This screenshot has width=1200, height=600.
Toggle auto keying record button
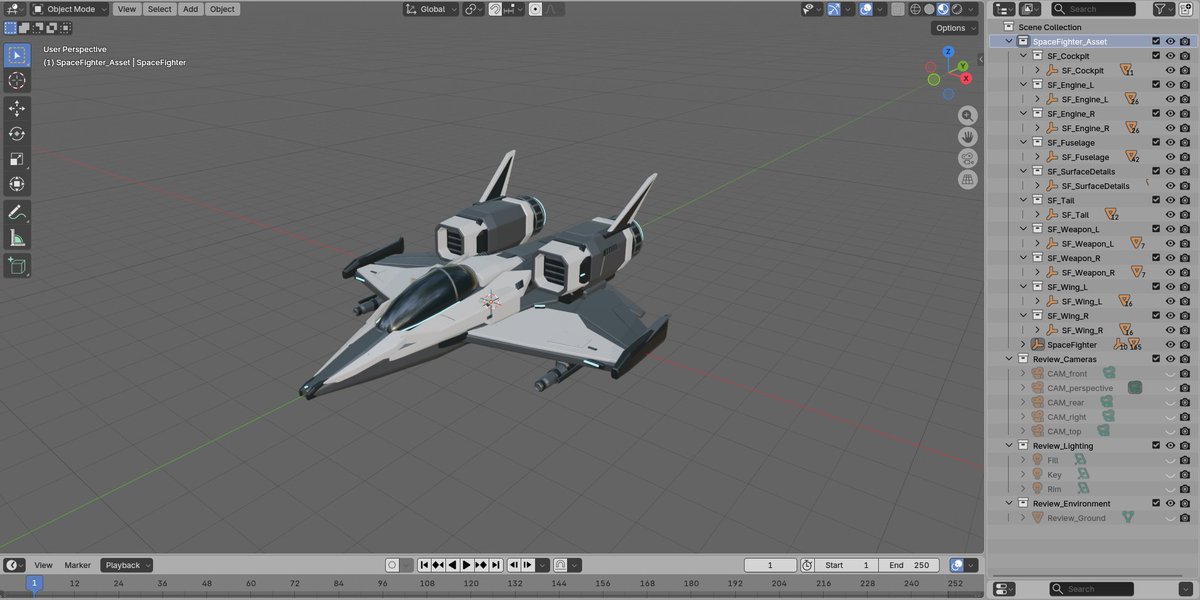pyautogui.click(x=393, y=565)
